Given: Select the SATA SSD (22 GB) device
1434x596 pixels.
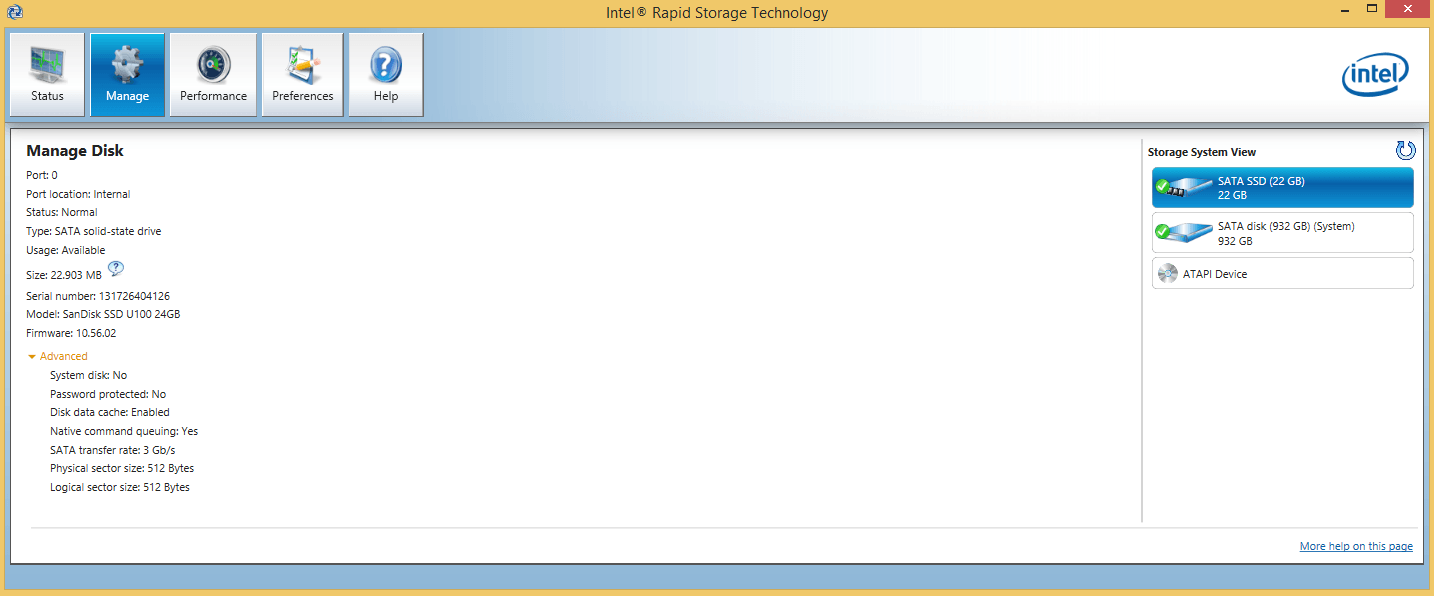Looking at the screenshot, I should point(1283,188).
